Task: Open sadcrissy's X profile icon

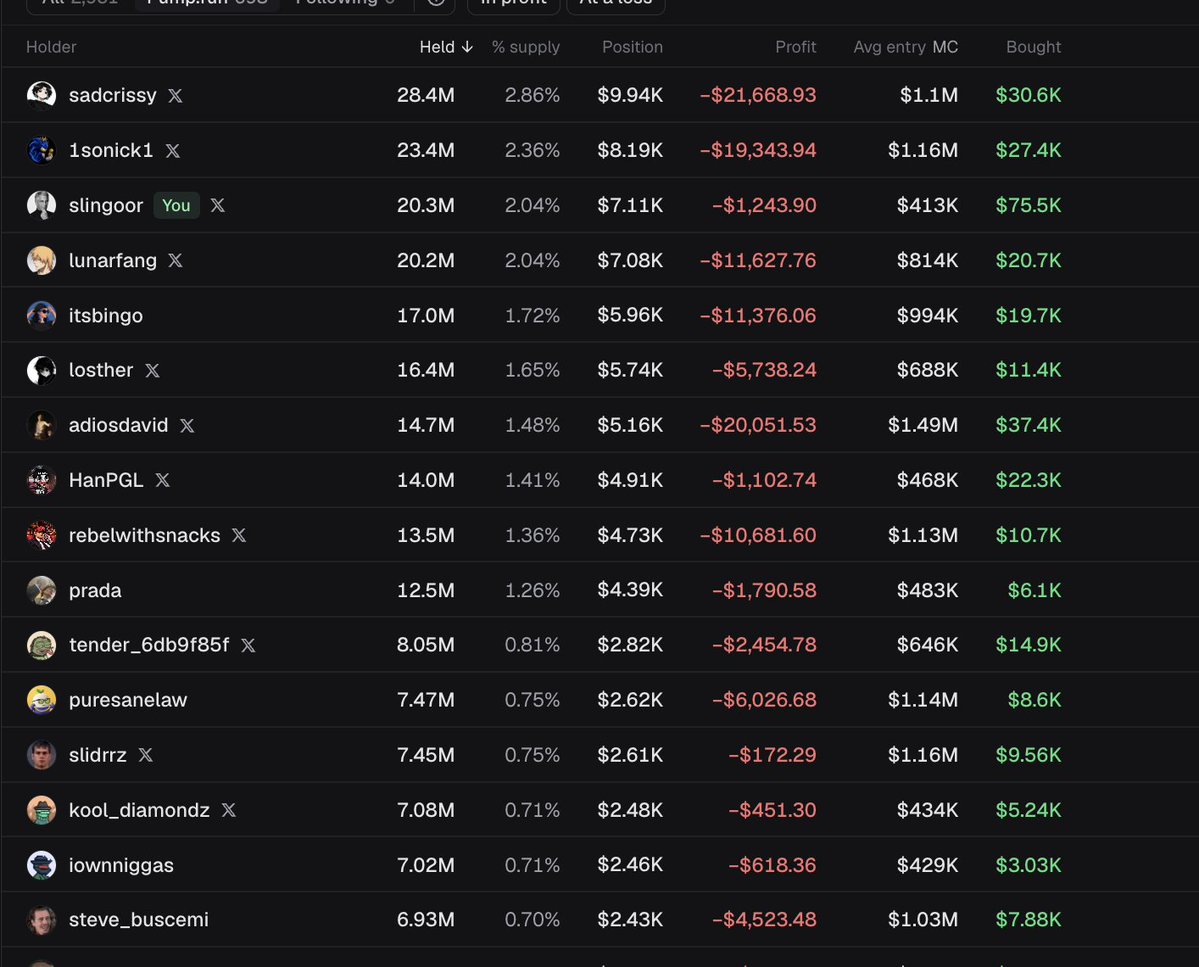Action: [x=175, y=96]
